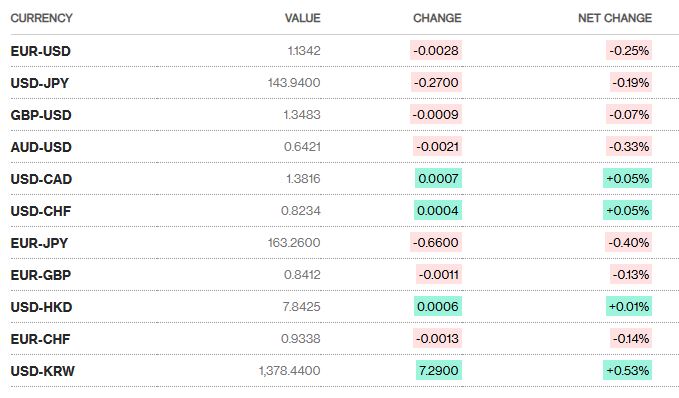This screenshot has width=679, height=398.
Task: Click the CHANGE column header
Action: pos(437,18)
